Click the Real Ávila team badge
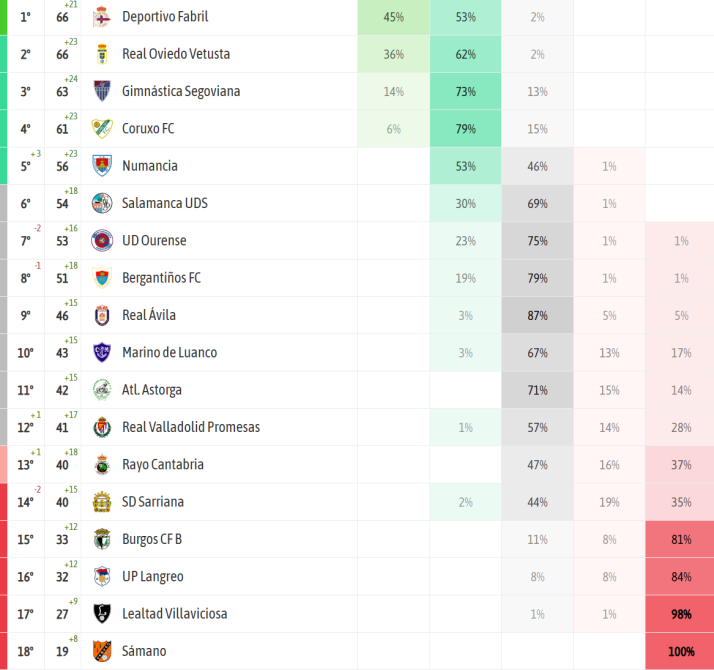 101,315
